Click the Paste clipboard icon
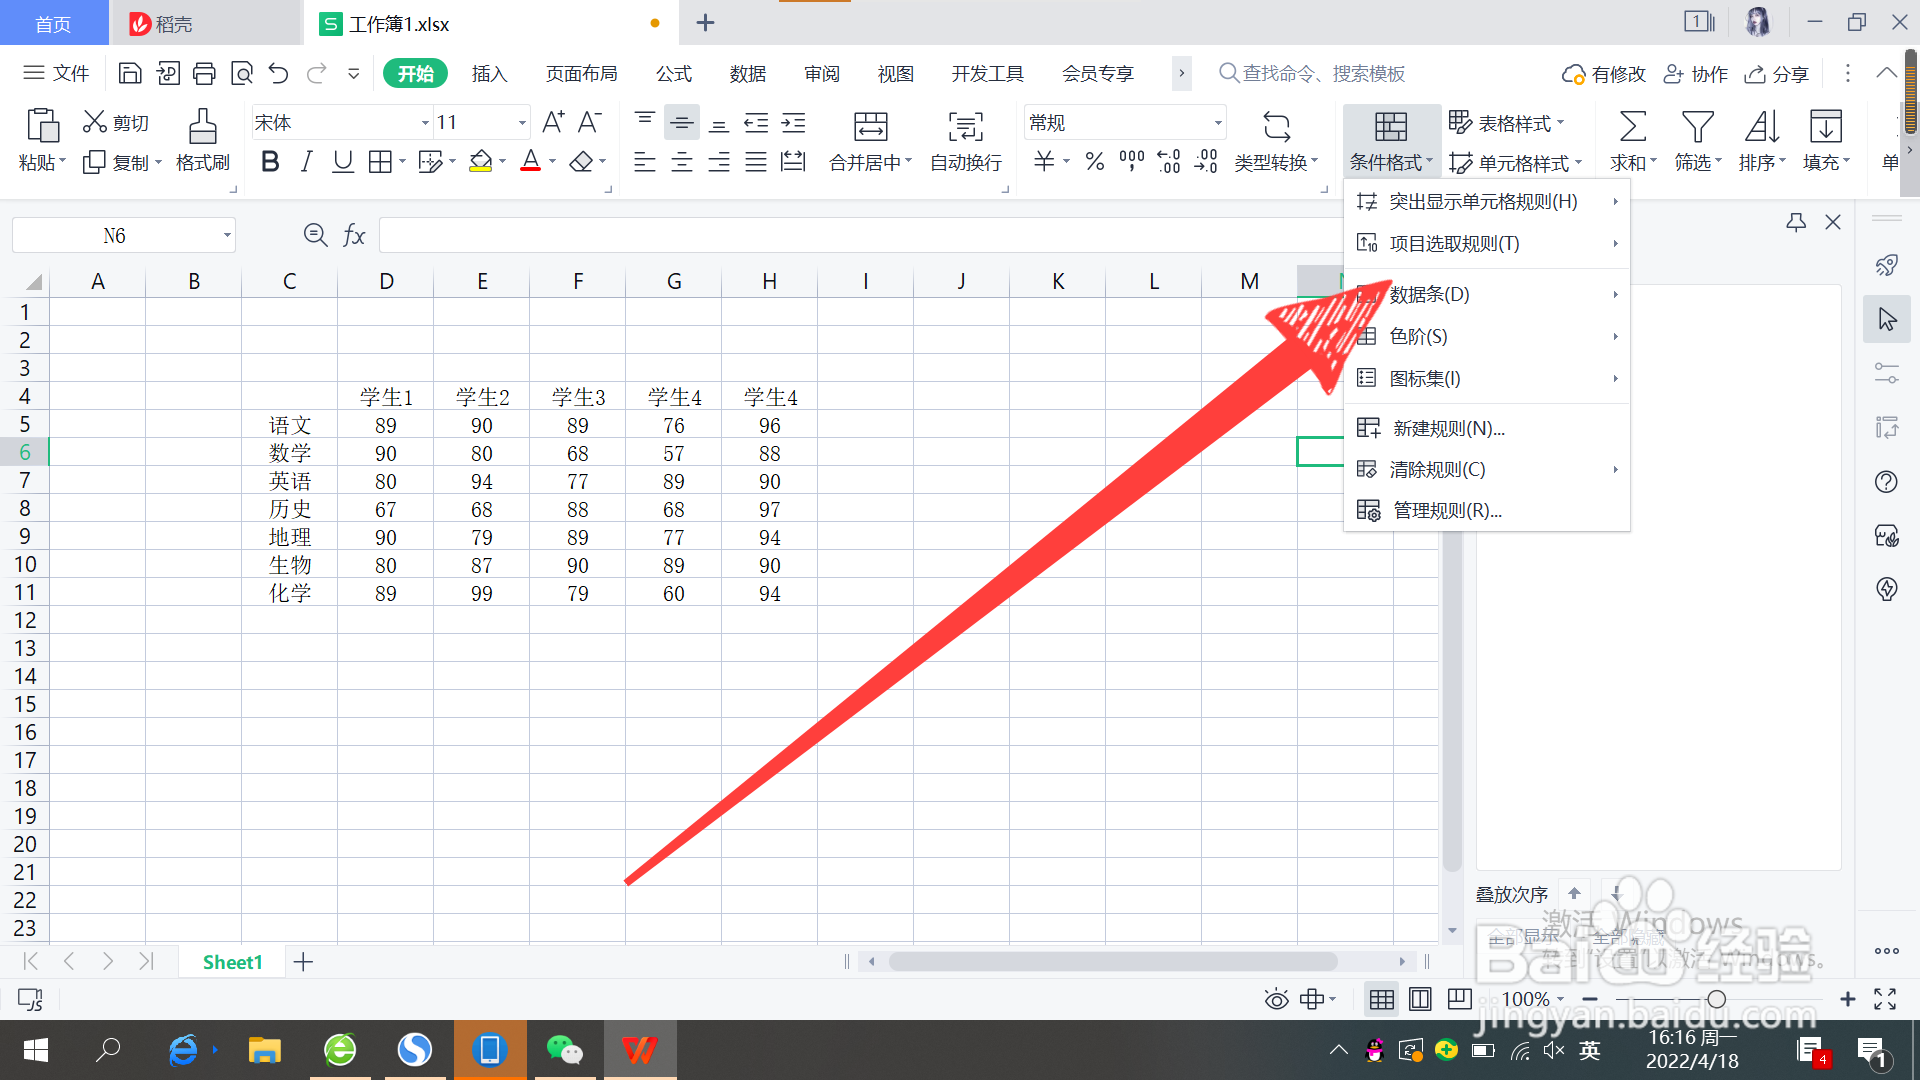1920x1080 pixels. click(x=42, y=126)
